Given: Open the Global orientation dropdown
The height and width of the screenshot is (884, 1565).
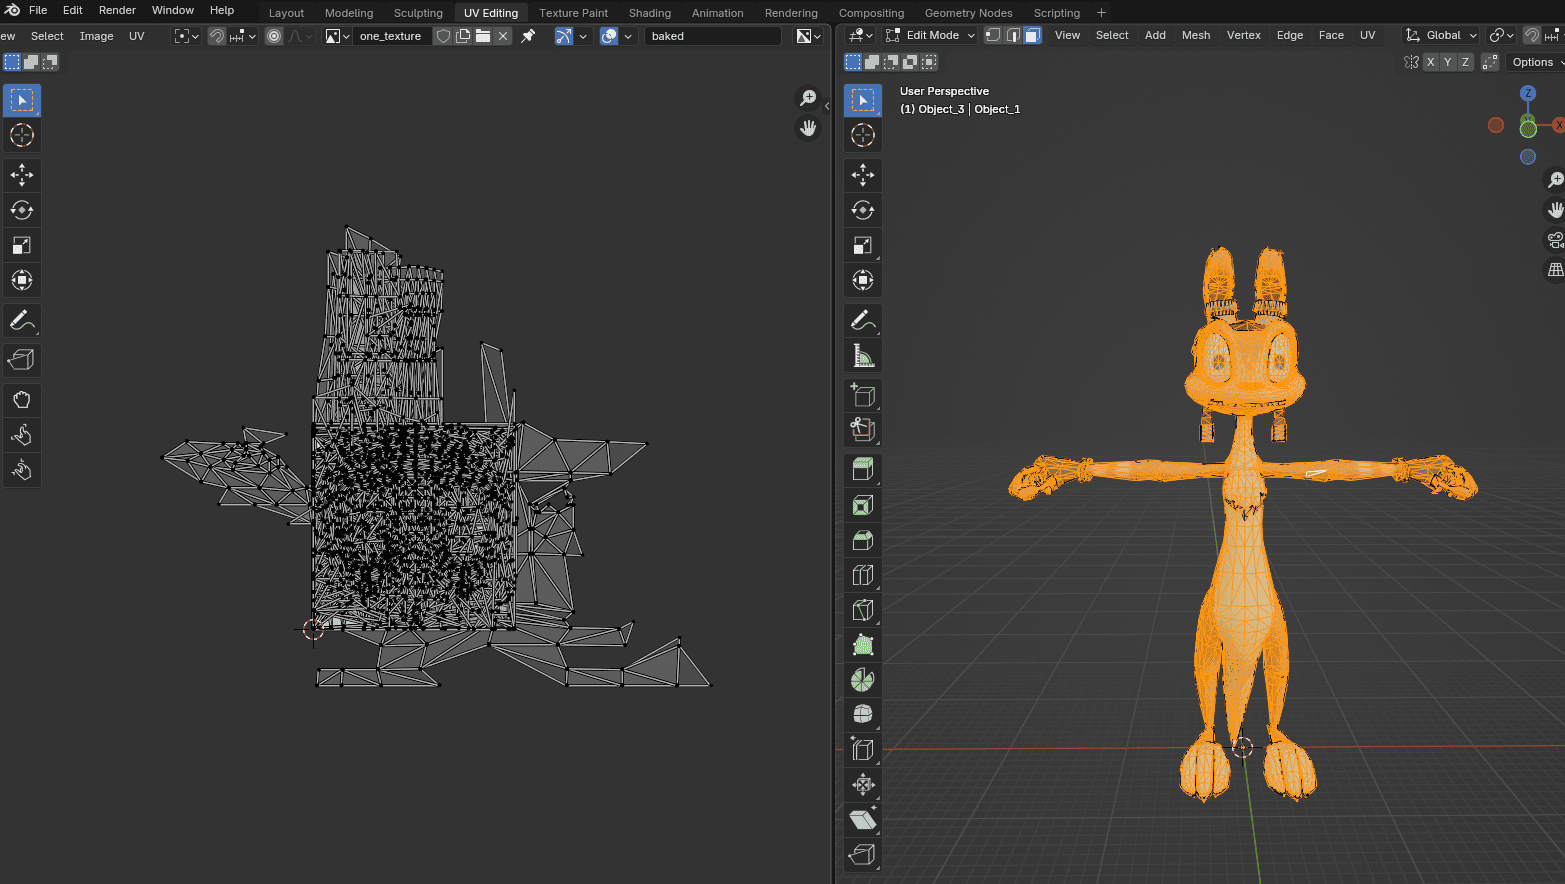Looking at the screenshot, I should click(1441, 35).
